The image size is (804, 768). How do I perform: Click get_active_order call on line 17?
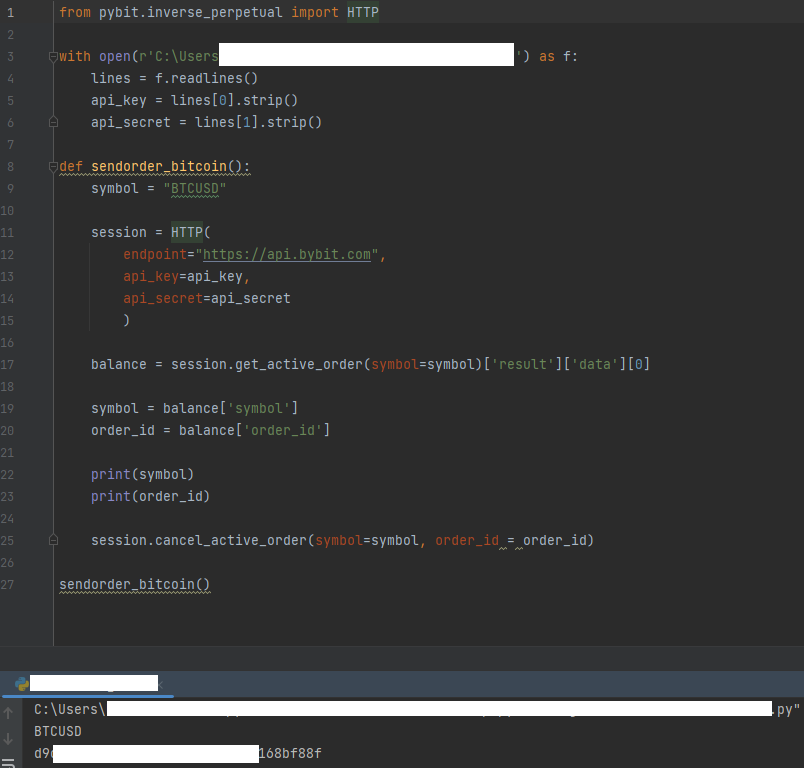click(x=299, y=365)
